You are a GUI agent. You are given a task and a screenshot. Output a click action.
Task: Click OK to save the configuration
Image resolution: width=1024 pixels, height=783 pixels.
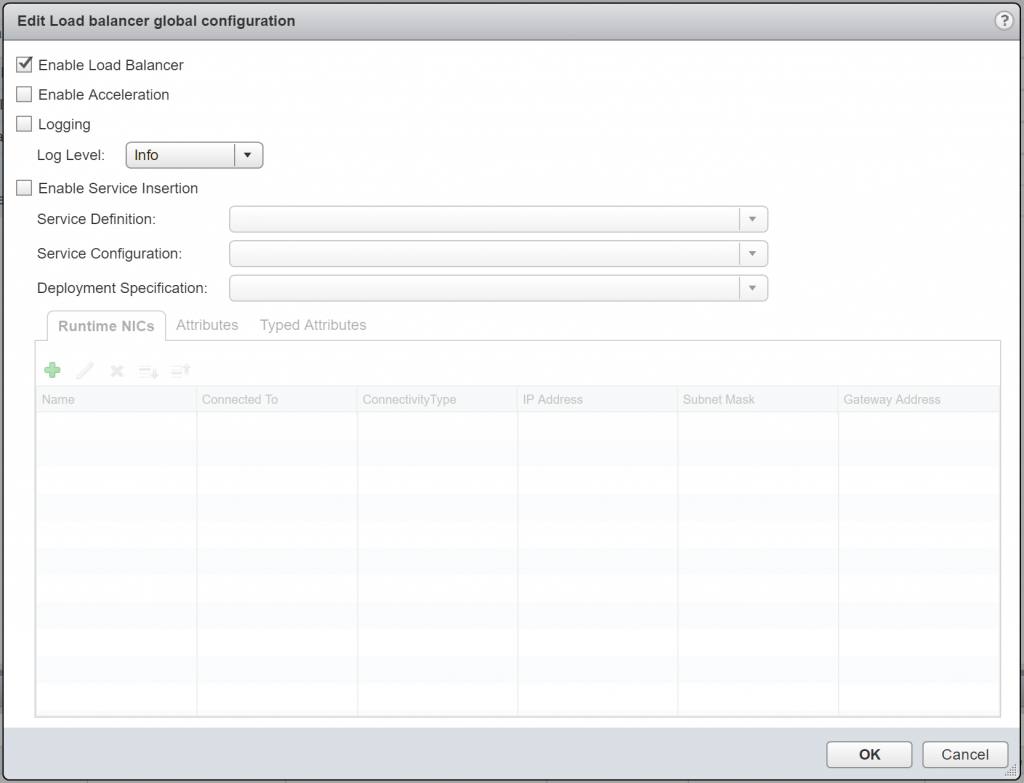click(868, 754)
